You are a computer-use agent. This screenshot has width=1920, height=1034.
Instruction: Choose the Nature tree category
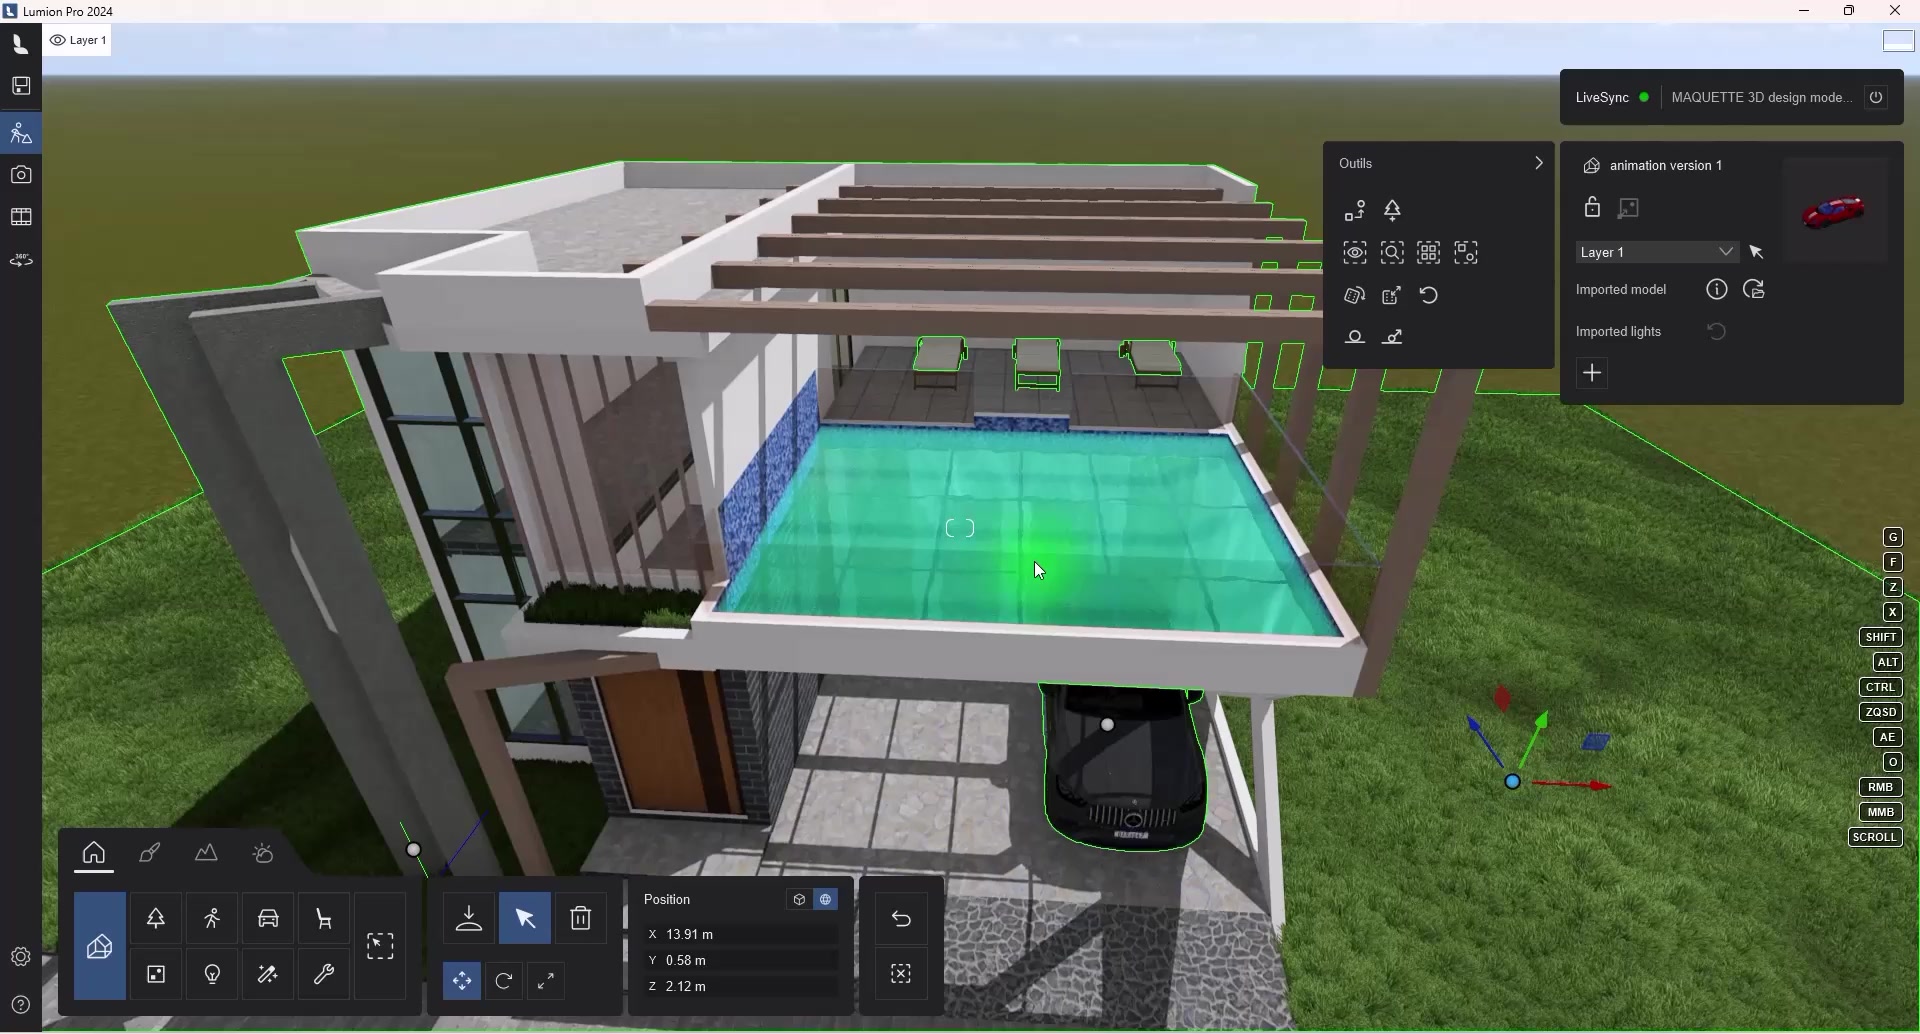(x=156, y=919)
